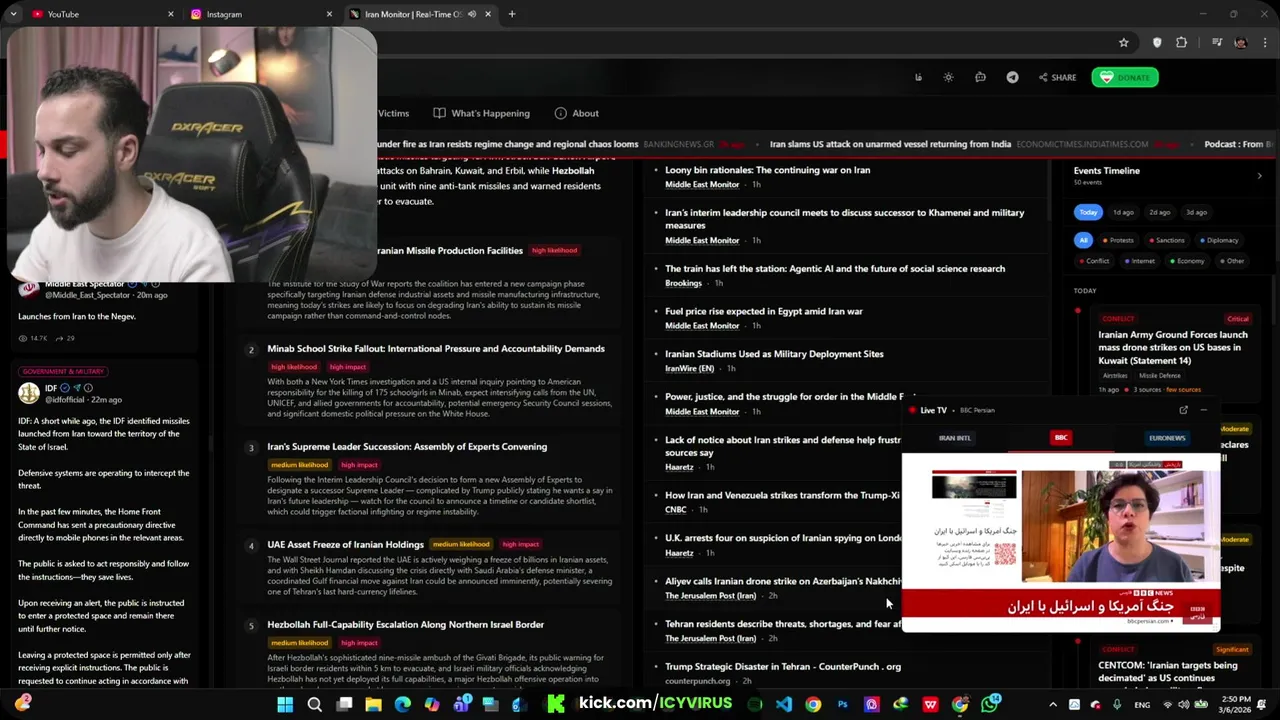Screen dimensions: 1280x720
Task: Minimize the Live TV panel
Action: pyautogui.click(x=1204, y=410)
